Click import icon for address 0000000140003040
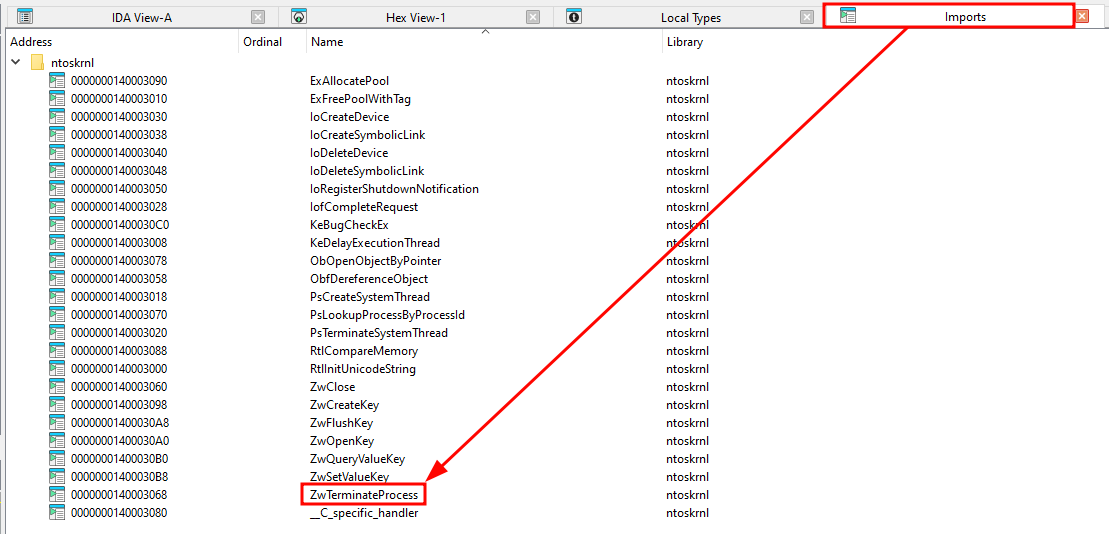Screen dimensions: 1109x534 tap(57, 153)
